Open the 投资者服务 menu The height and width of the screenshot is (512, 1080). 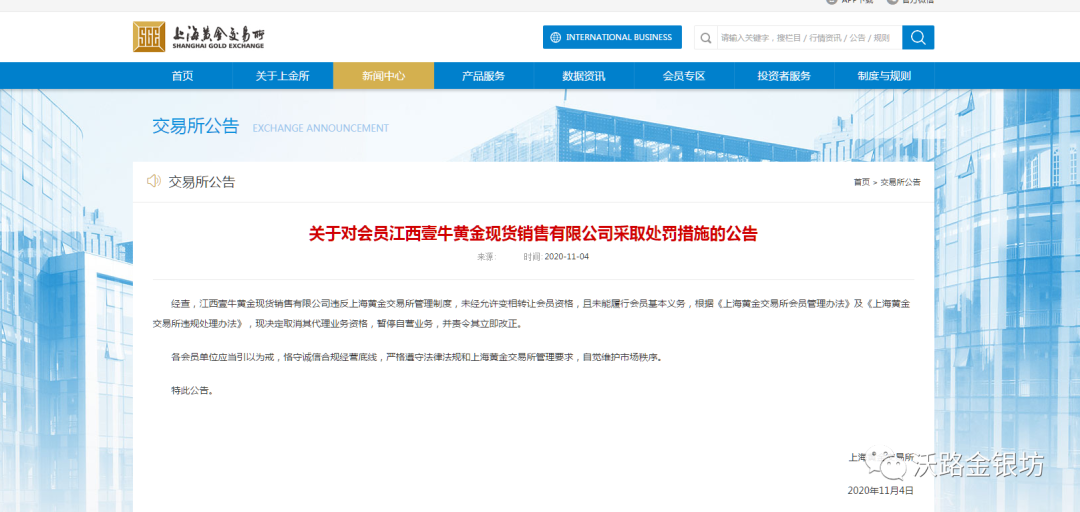pos(785,76)
